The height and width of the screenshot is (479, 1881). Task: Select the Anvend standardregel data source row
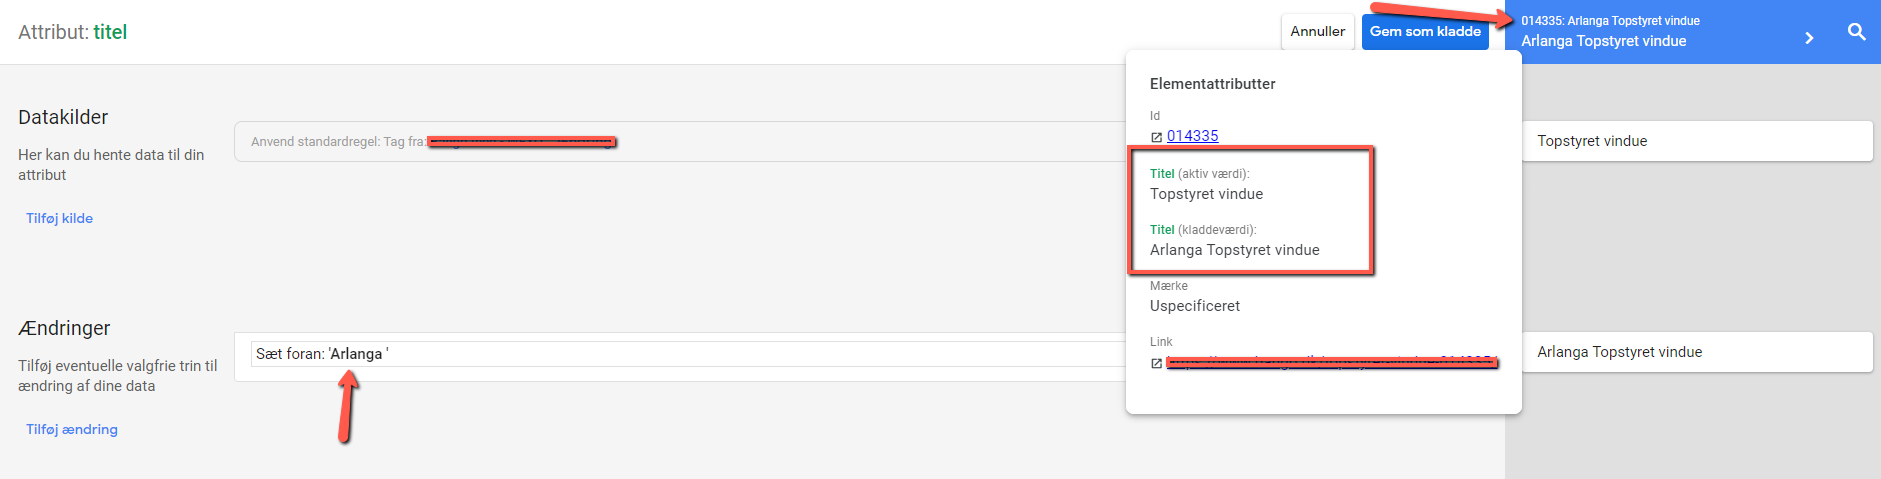pyautogui.click(x=680, y=141)
